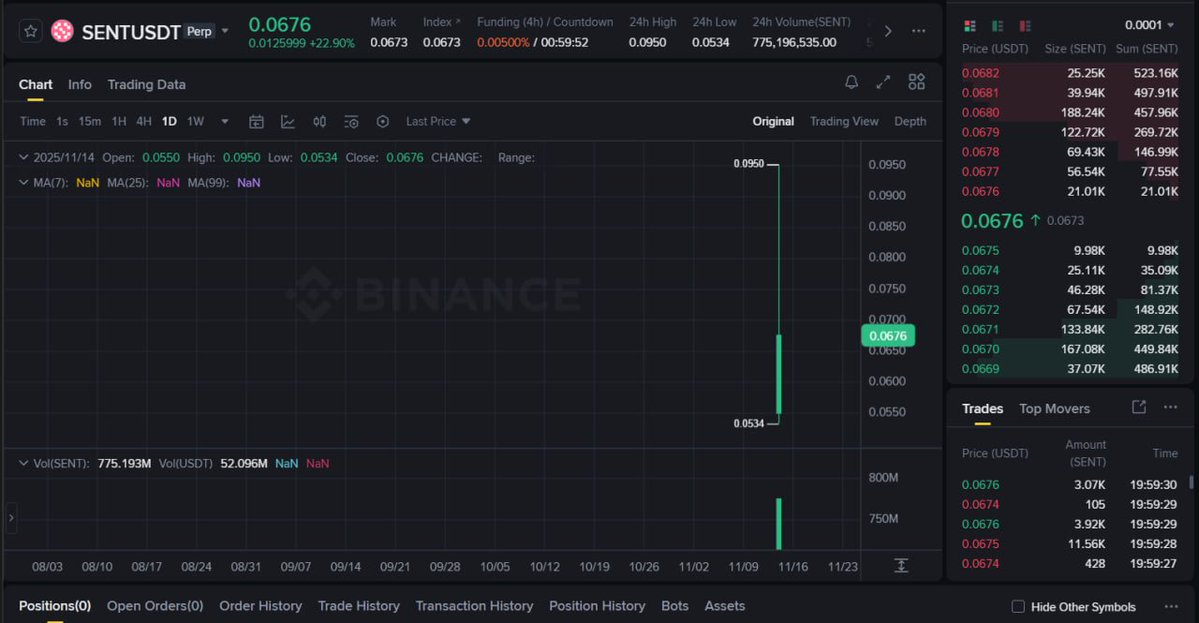Select the 15m chart interval
The height and width of the screenshot is (623, 1199).
point(89,122)
